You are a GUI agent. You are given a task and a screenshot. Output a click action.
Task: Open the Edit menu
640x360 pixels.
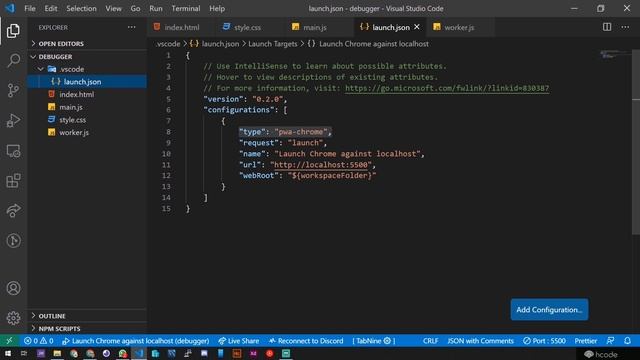(x=51, y=8)
